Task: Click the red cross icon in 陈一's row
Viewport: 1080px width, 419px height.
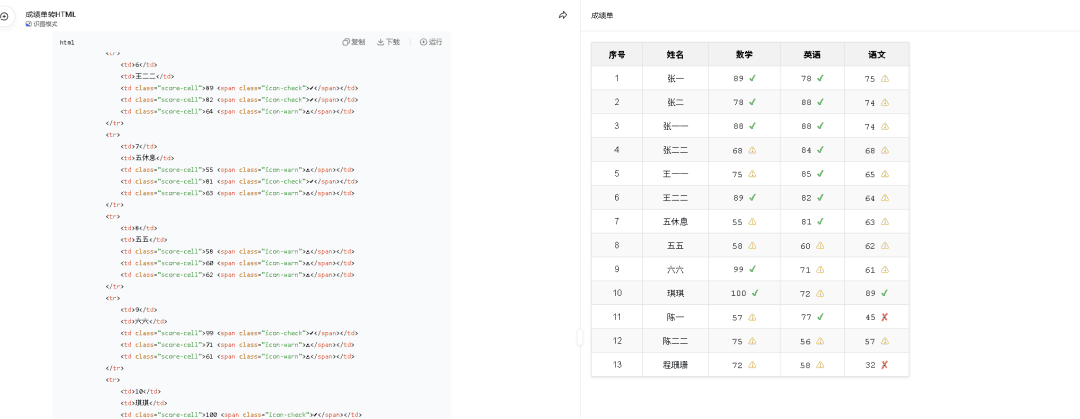Action: tap(884, 317)
